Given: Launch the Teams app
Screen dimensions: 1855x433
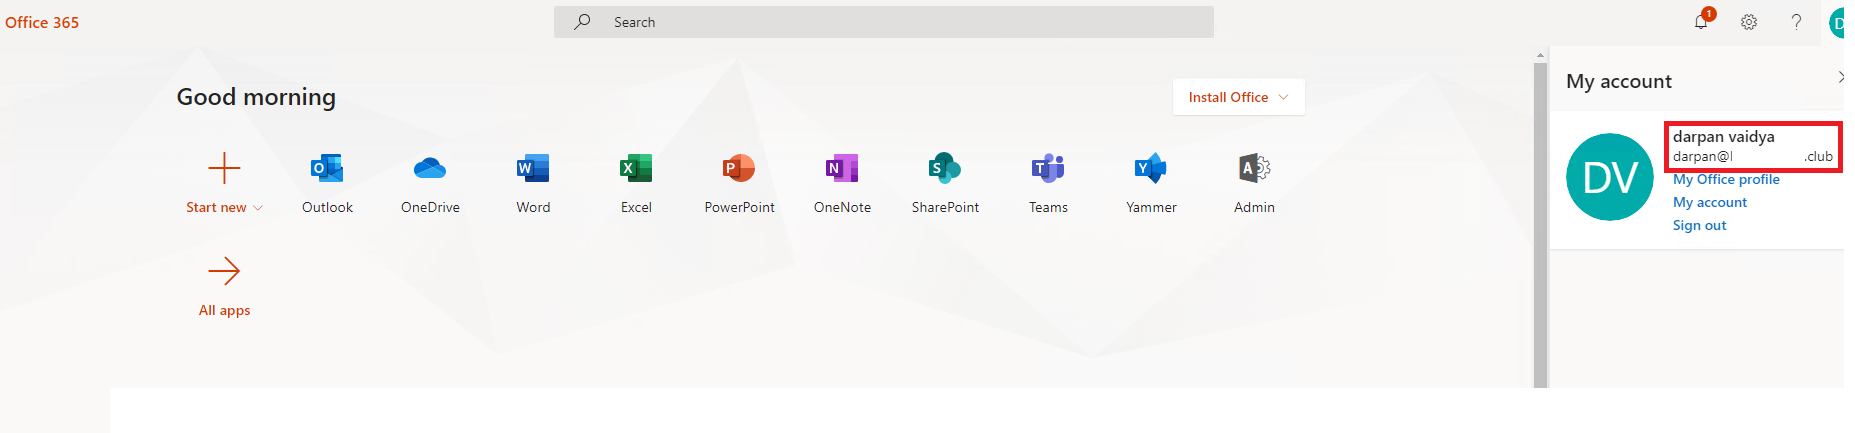Looking at the screenshot, I should [1048, 183].
